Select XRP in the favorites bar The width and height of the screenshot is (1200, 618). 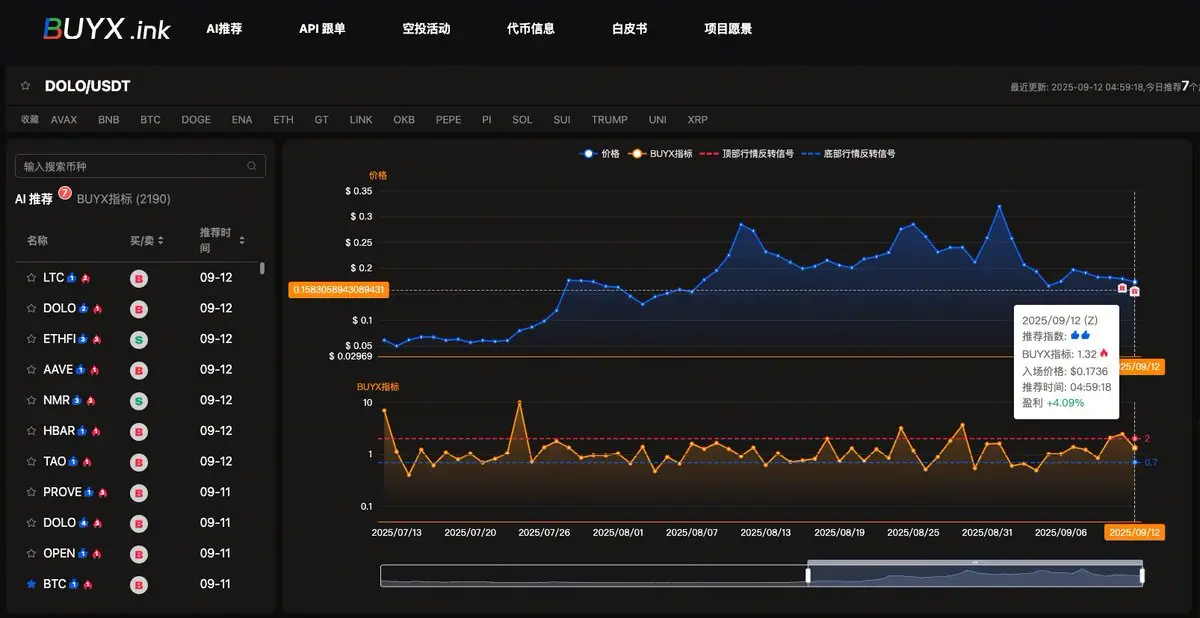coord(697,119)
